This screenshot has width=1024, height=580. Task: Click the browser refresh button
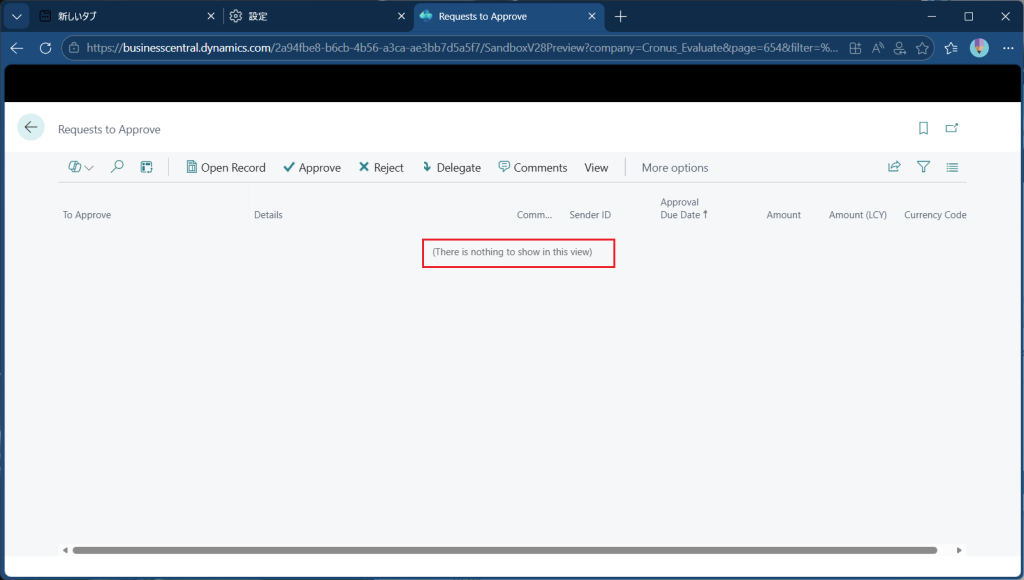click(45, 48)
